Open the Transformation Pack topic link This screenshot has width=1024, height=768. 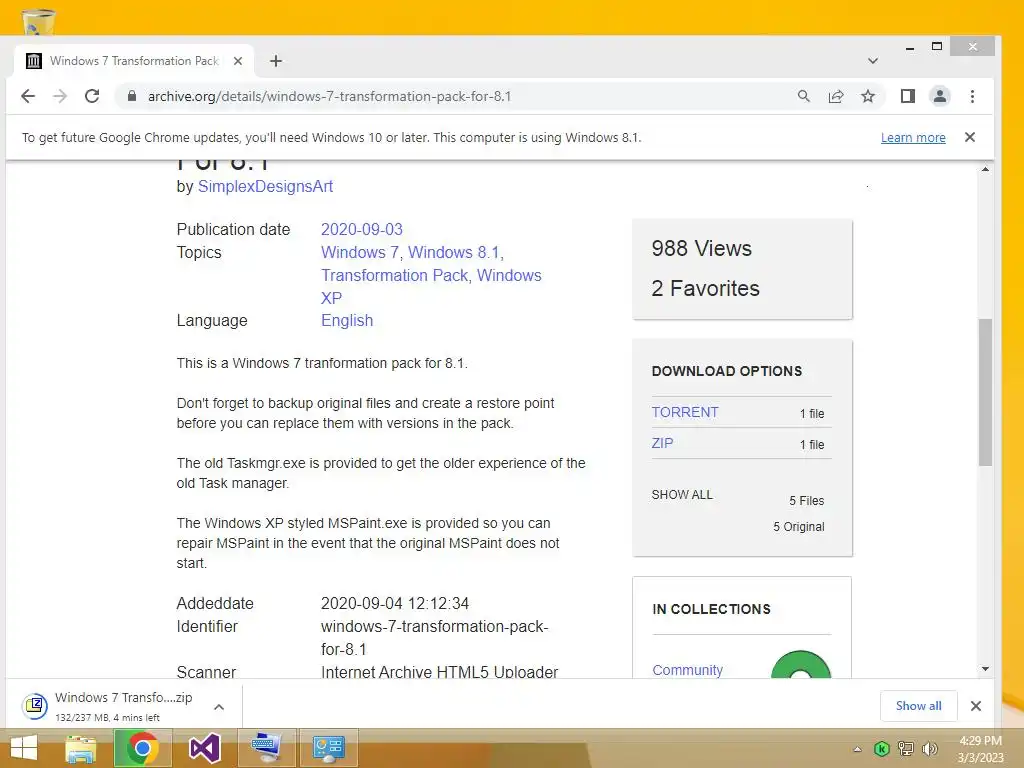(394, 275)
